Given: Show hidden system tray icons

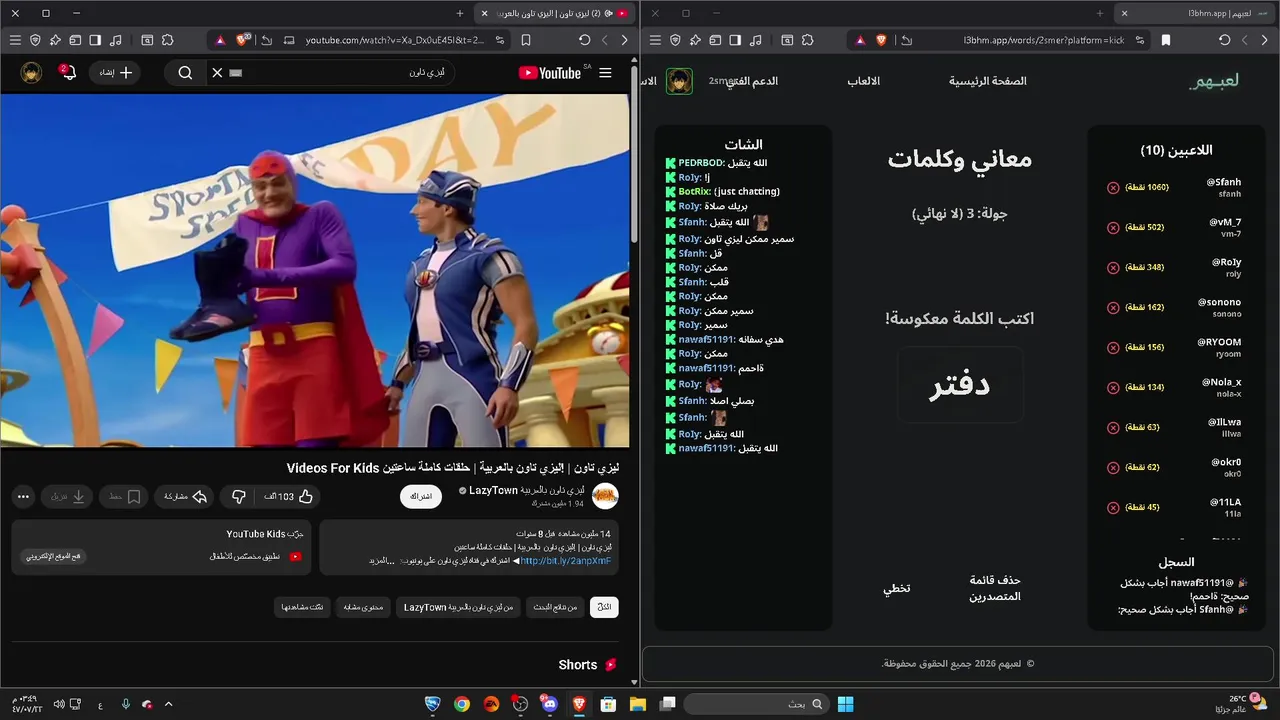Looking at the screenshot, I should point(168,704).
